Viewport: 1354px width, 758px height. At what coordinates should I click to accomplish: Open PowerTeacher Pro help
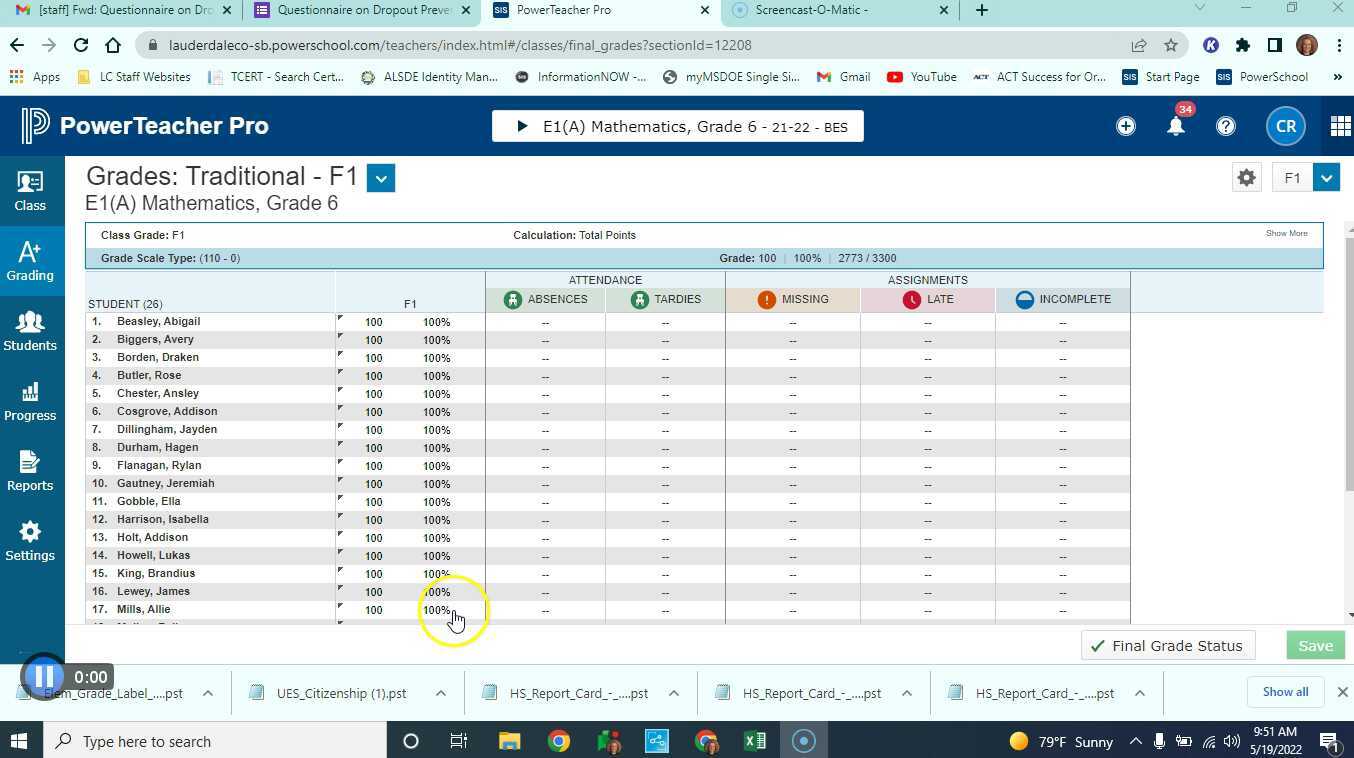1226,126
